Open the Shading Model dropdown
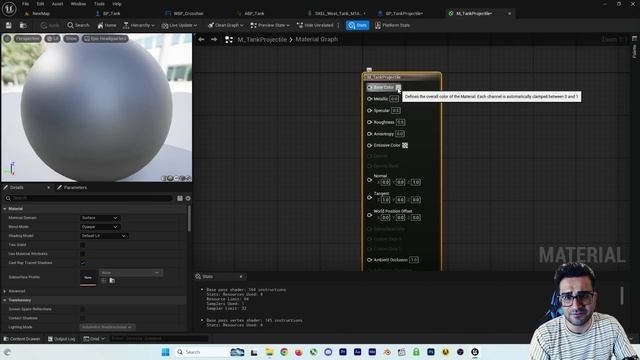This screenshot has width=640, height=360. coord(104,236)
